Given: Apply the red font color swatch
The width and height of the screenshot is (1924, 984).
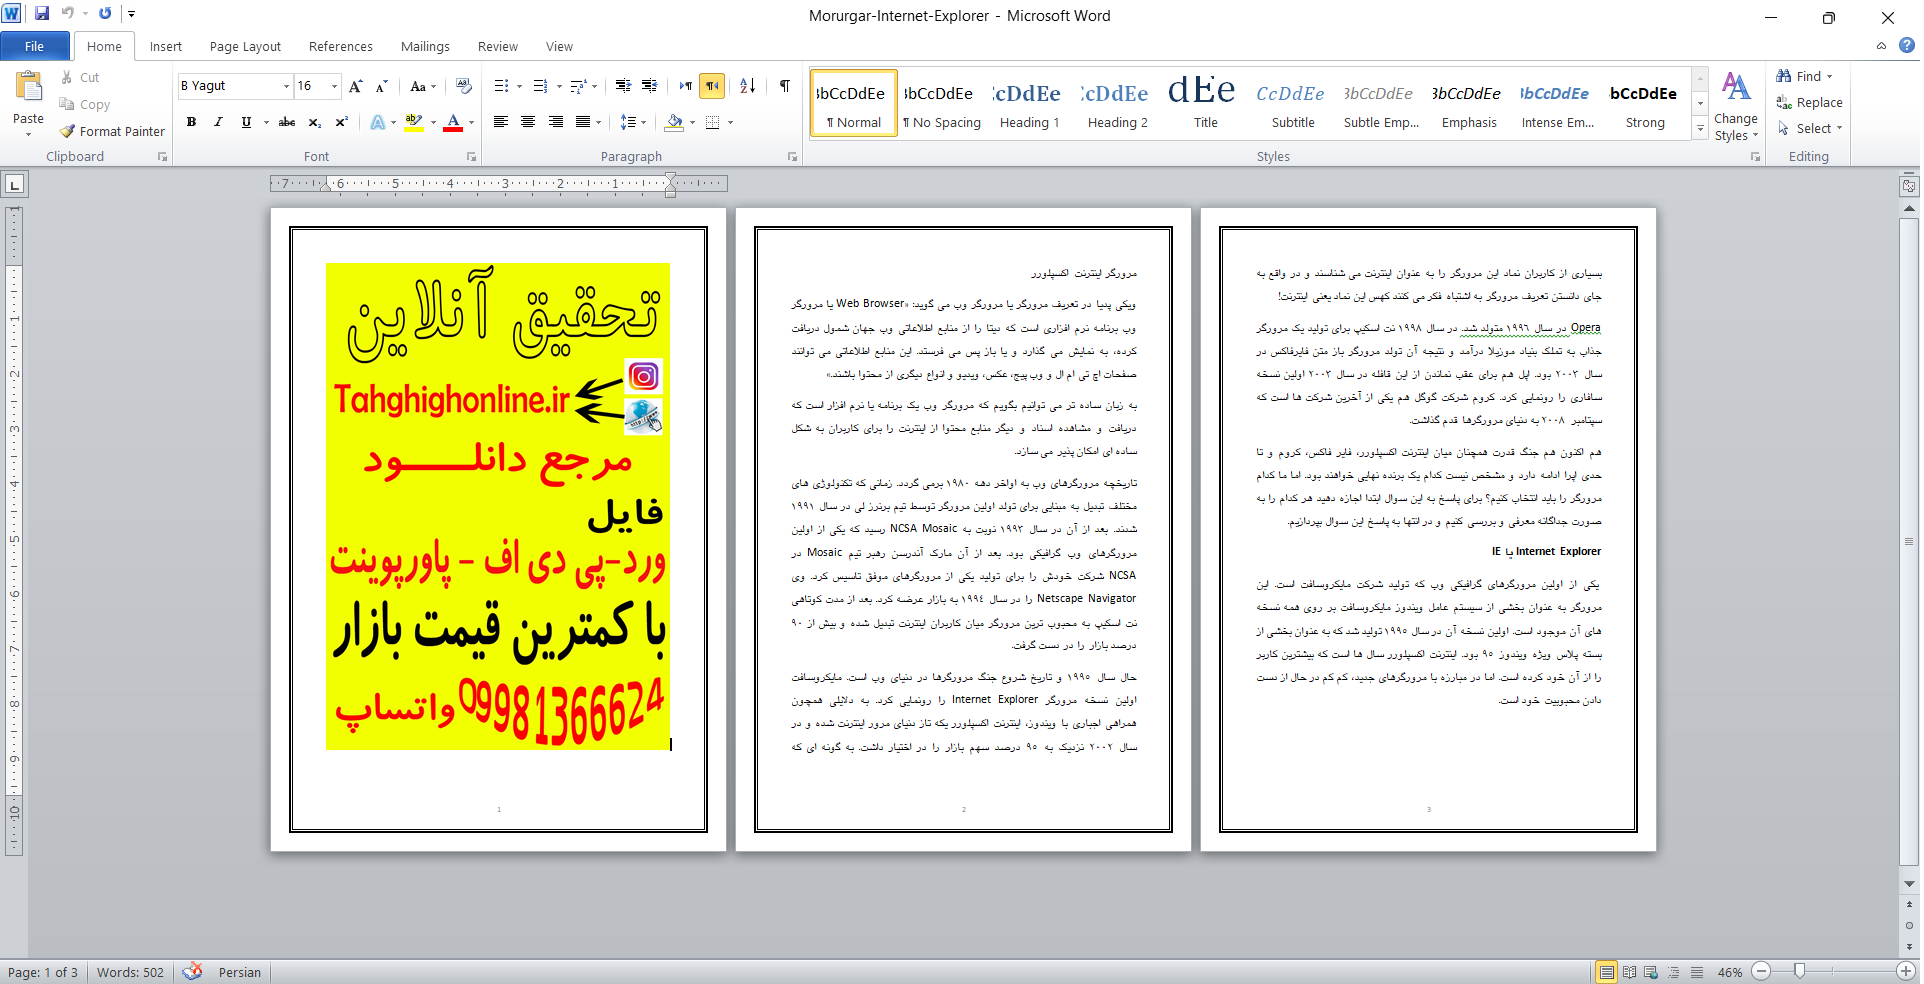Looking at the screenshot, I should click(x=453, y=122).
